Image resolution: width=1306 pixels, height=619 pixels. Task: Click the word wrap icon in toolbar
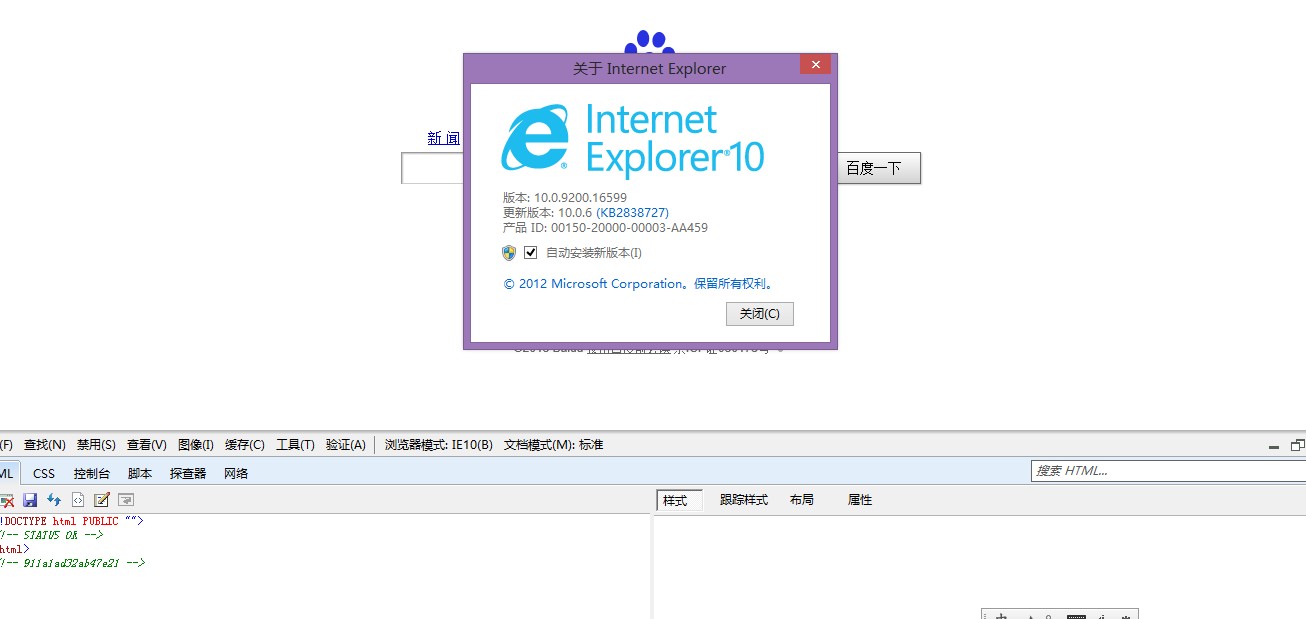pyautogui.click(x=126, y=500)
